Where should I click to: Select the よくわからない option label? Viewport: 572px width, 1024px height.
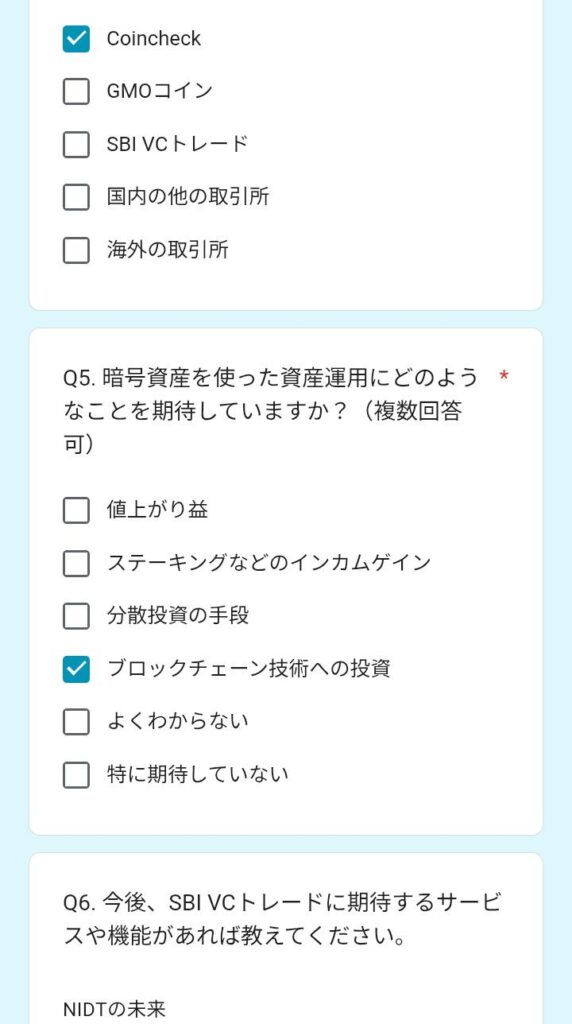point(178,722)
